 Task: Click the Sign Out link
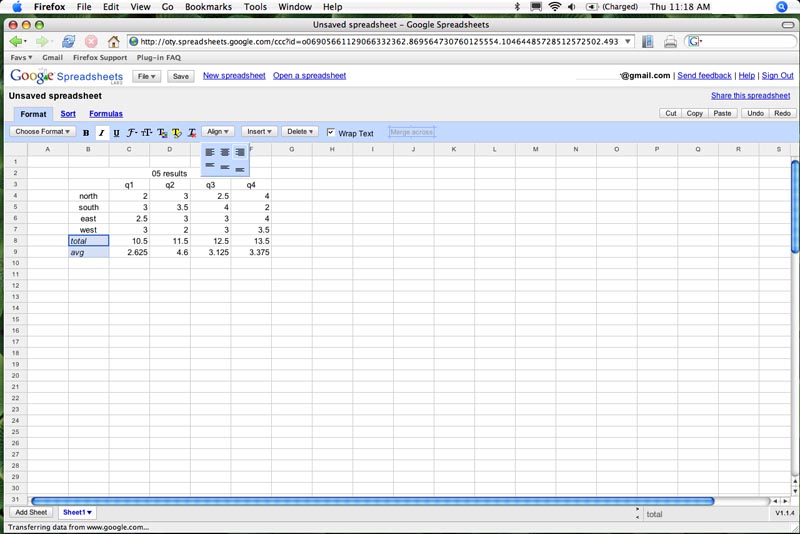[778, 75]
